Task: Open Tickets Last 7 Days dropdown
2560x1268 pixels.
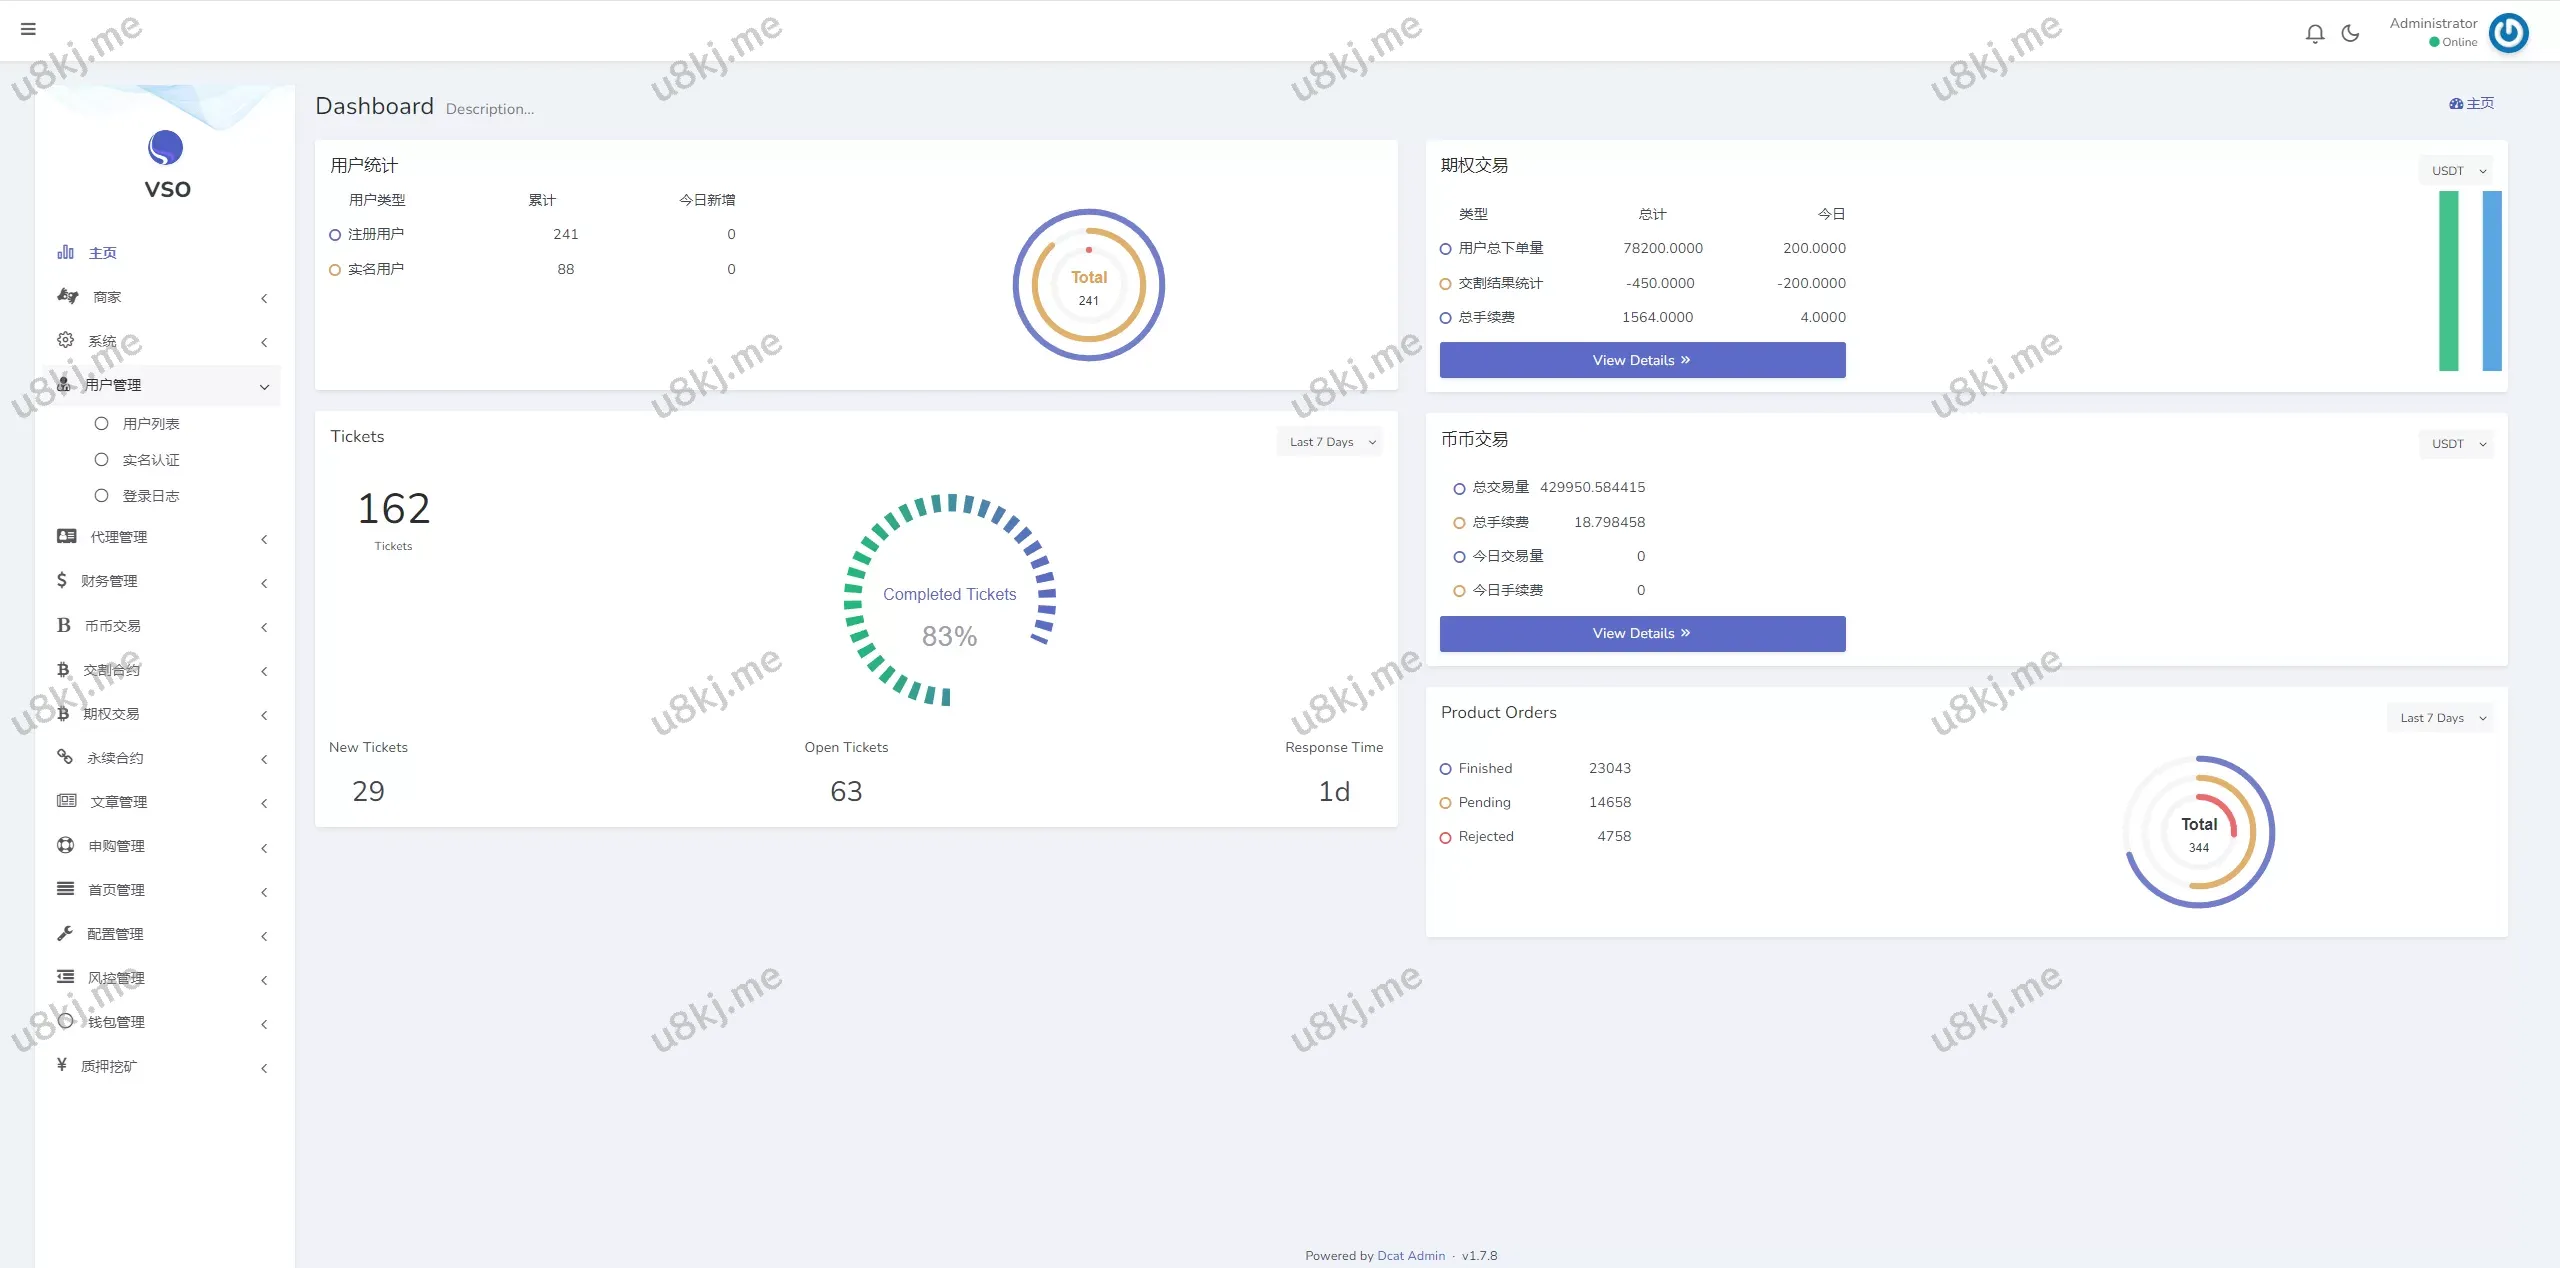Action: point(1330,442)
